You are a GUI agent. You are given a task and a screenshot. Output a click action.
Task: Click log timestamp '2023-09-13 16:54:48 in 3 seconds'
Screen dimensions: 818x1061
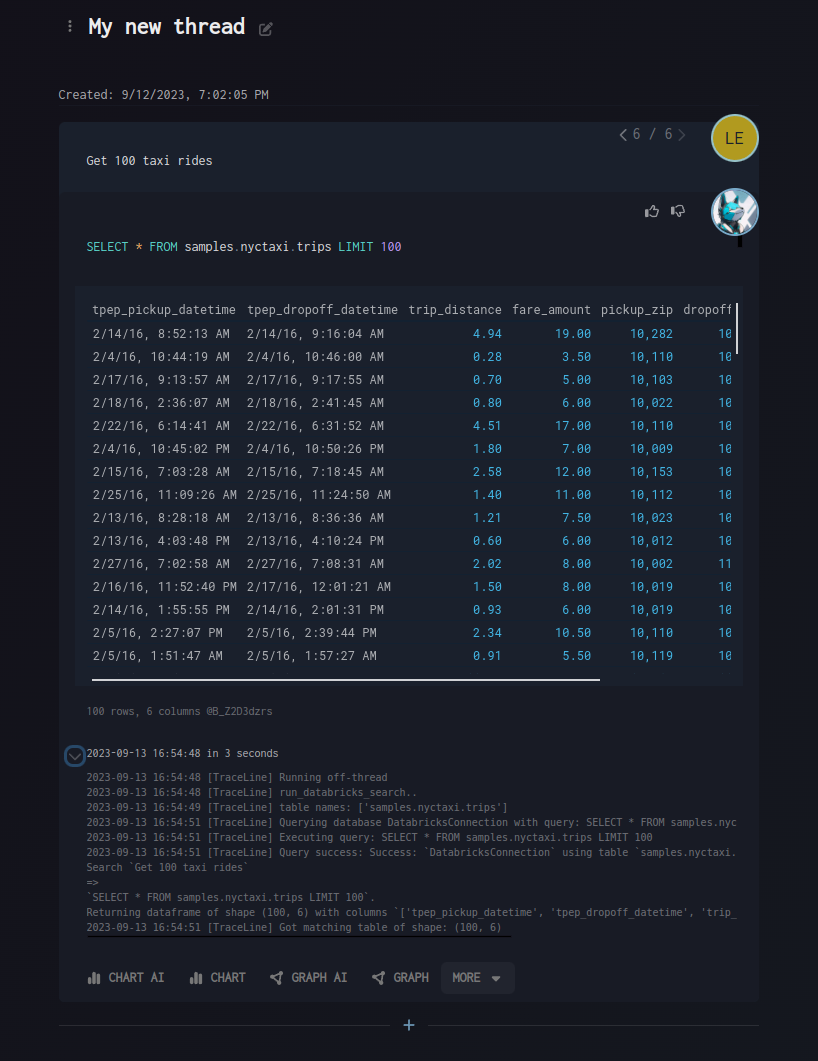(x=183, y=753)
